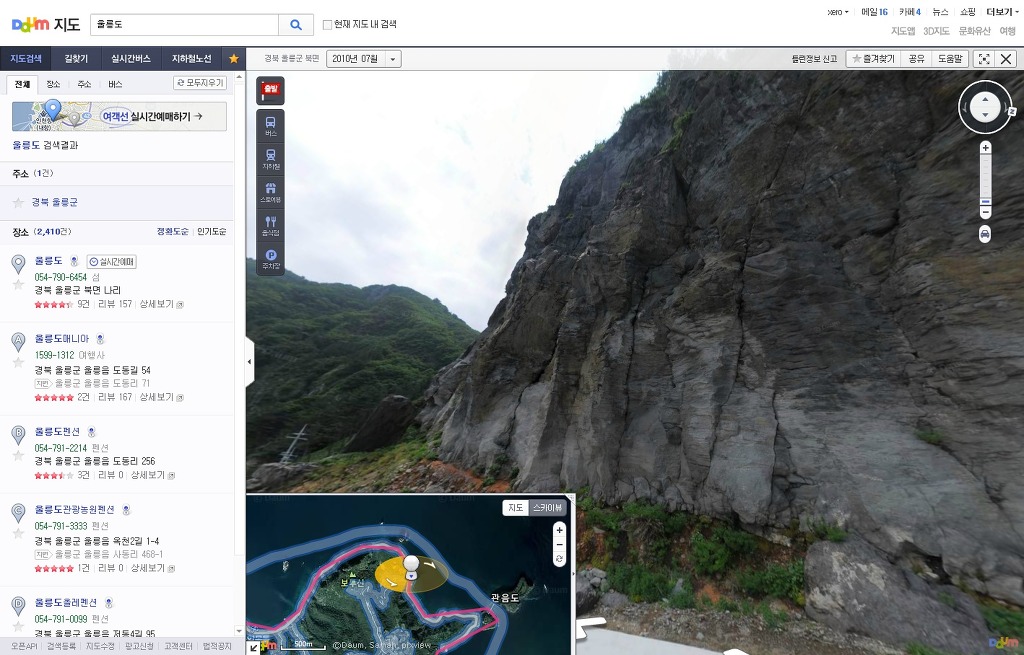Switch to 장소 results tab
This screenshot has height=655, width=1024.
pos(53,84)
